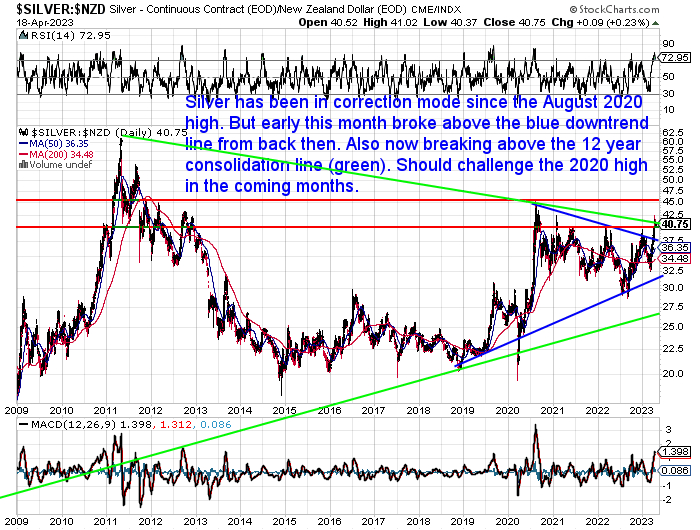Click the chart date 18-Apr-2023
Image resolution: width=700 pixels, height=530 pixels.
(x=45, y=22)
